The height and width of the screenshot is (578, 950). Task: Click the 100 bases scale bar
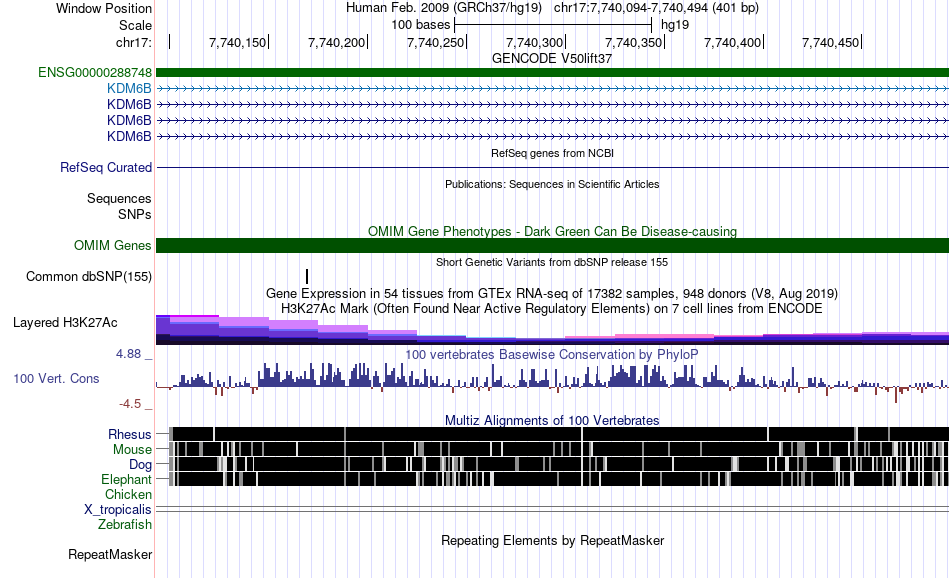click(553, 25)
